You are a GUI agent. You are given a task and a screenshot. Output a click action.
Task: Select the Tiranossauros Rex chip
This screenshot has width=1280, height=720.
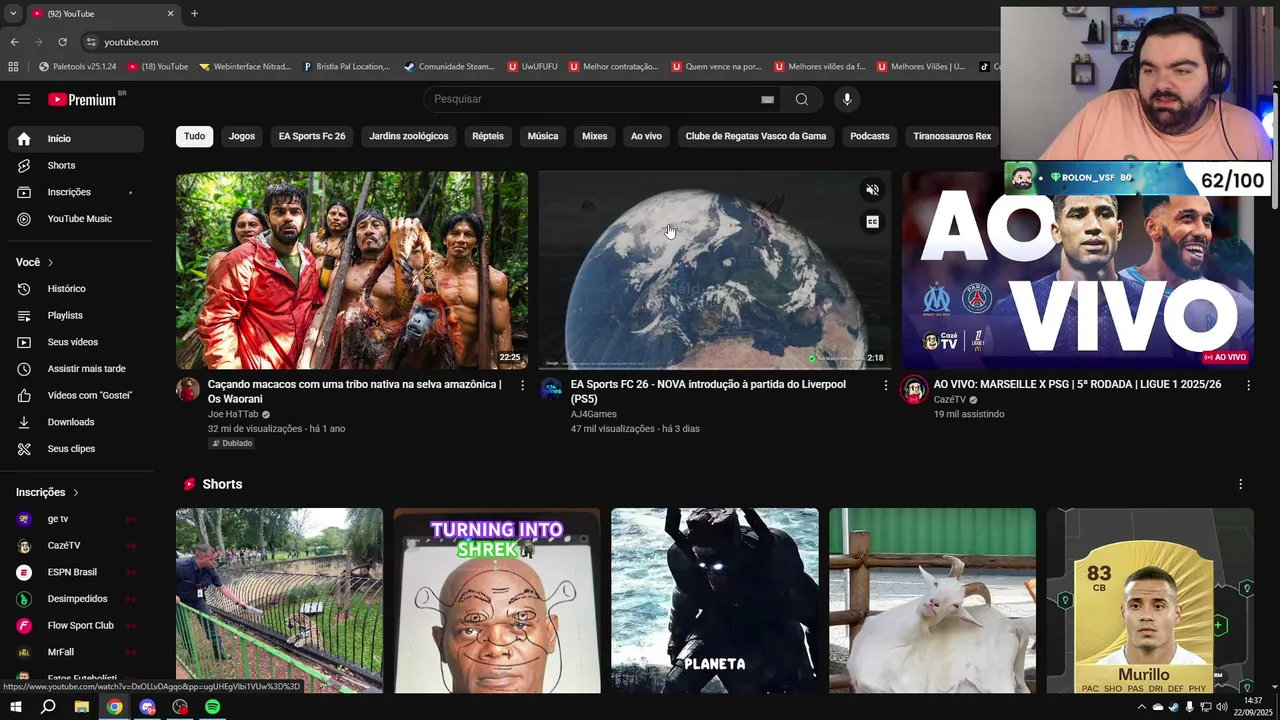pyautogui.click(x=952, y=136)
